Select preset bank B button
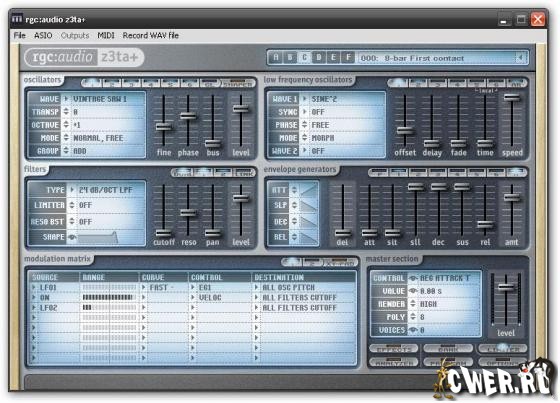 coord(290,57)
